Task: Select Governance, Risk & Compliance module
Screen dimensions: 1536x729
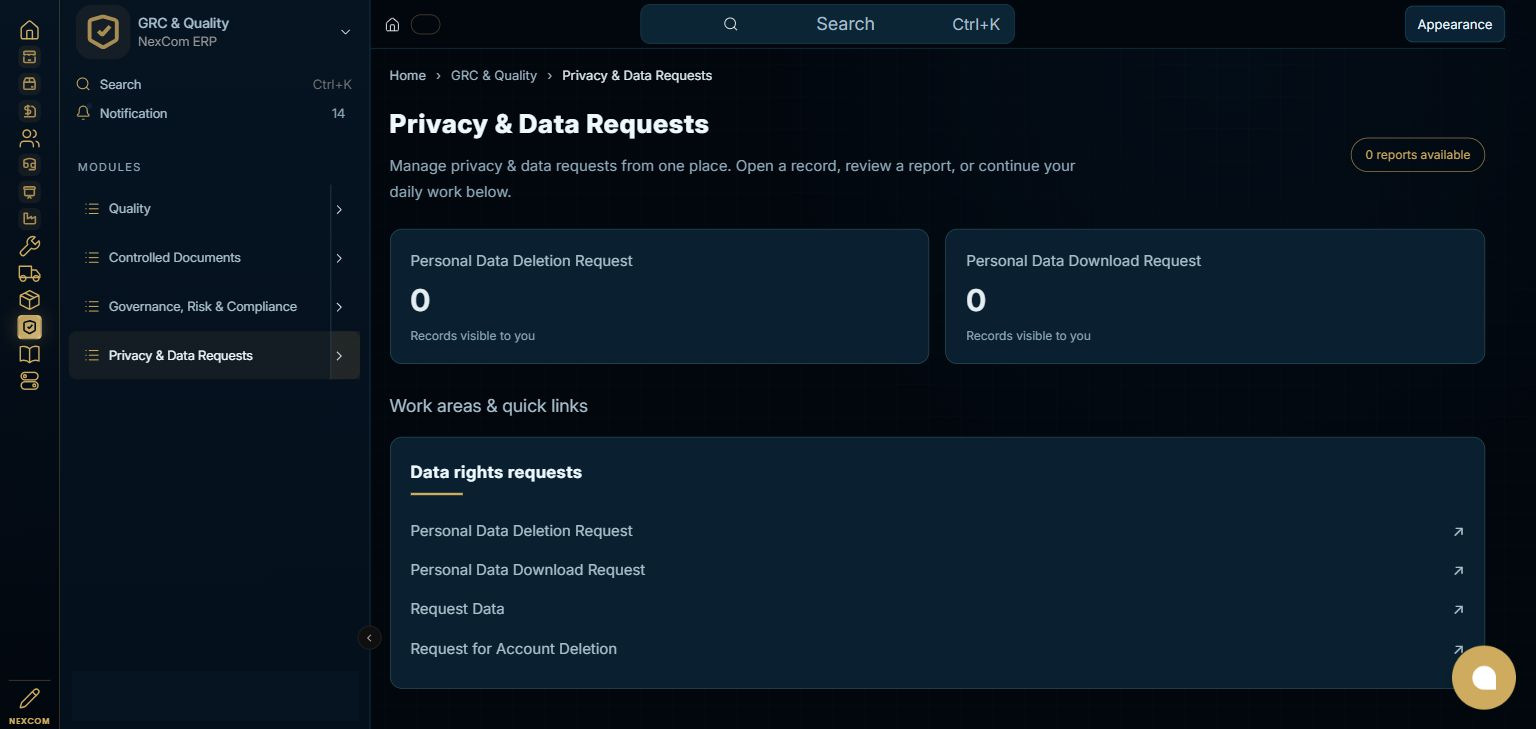Action: coord(200,307)
